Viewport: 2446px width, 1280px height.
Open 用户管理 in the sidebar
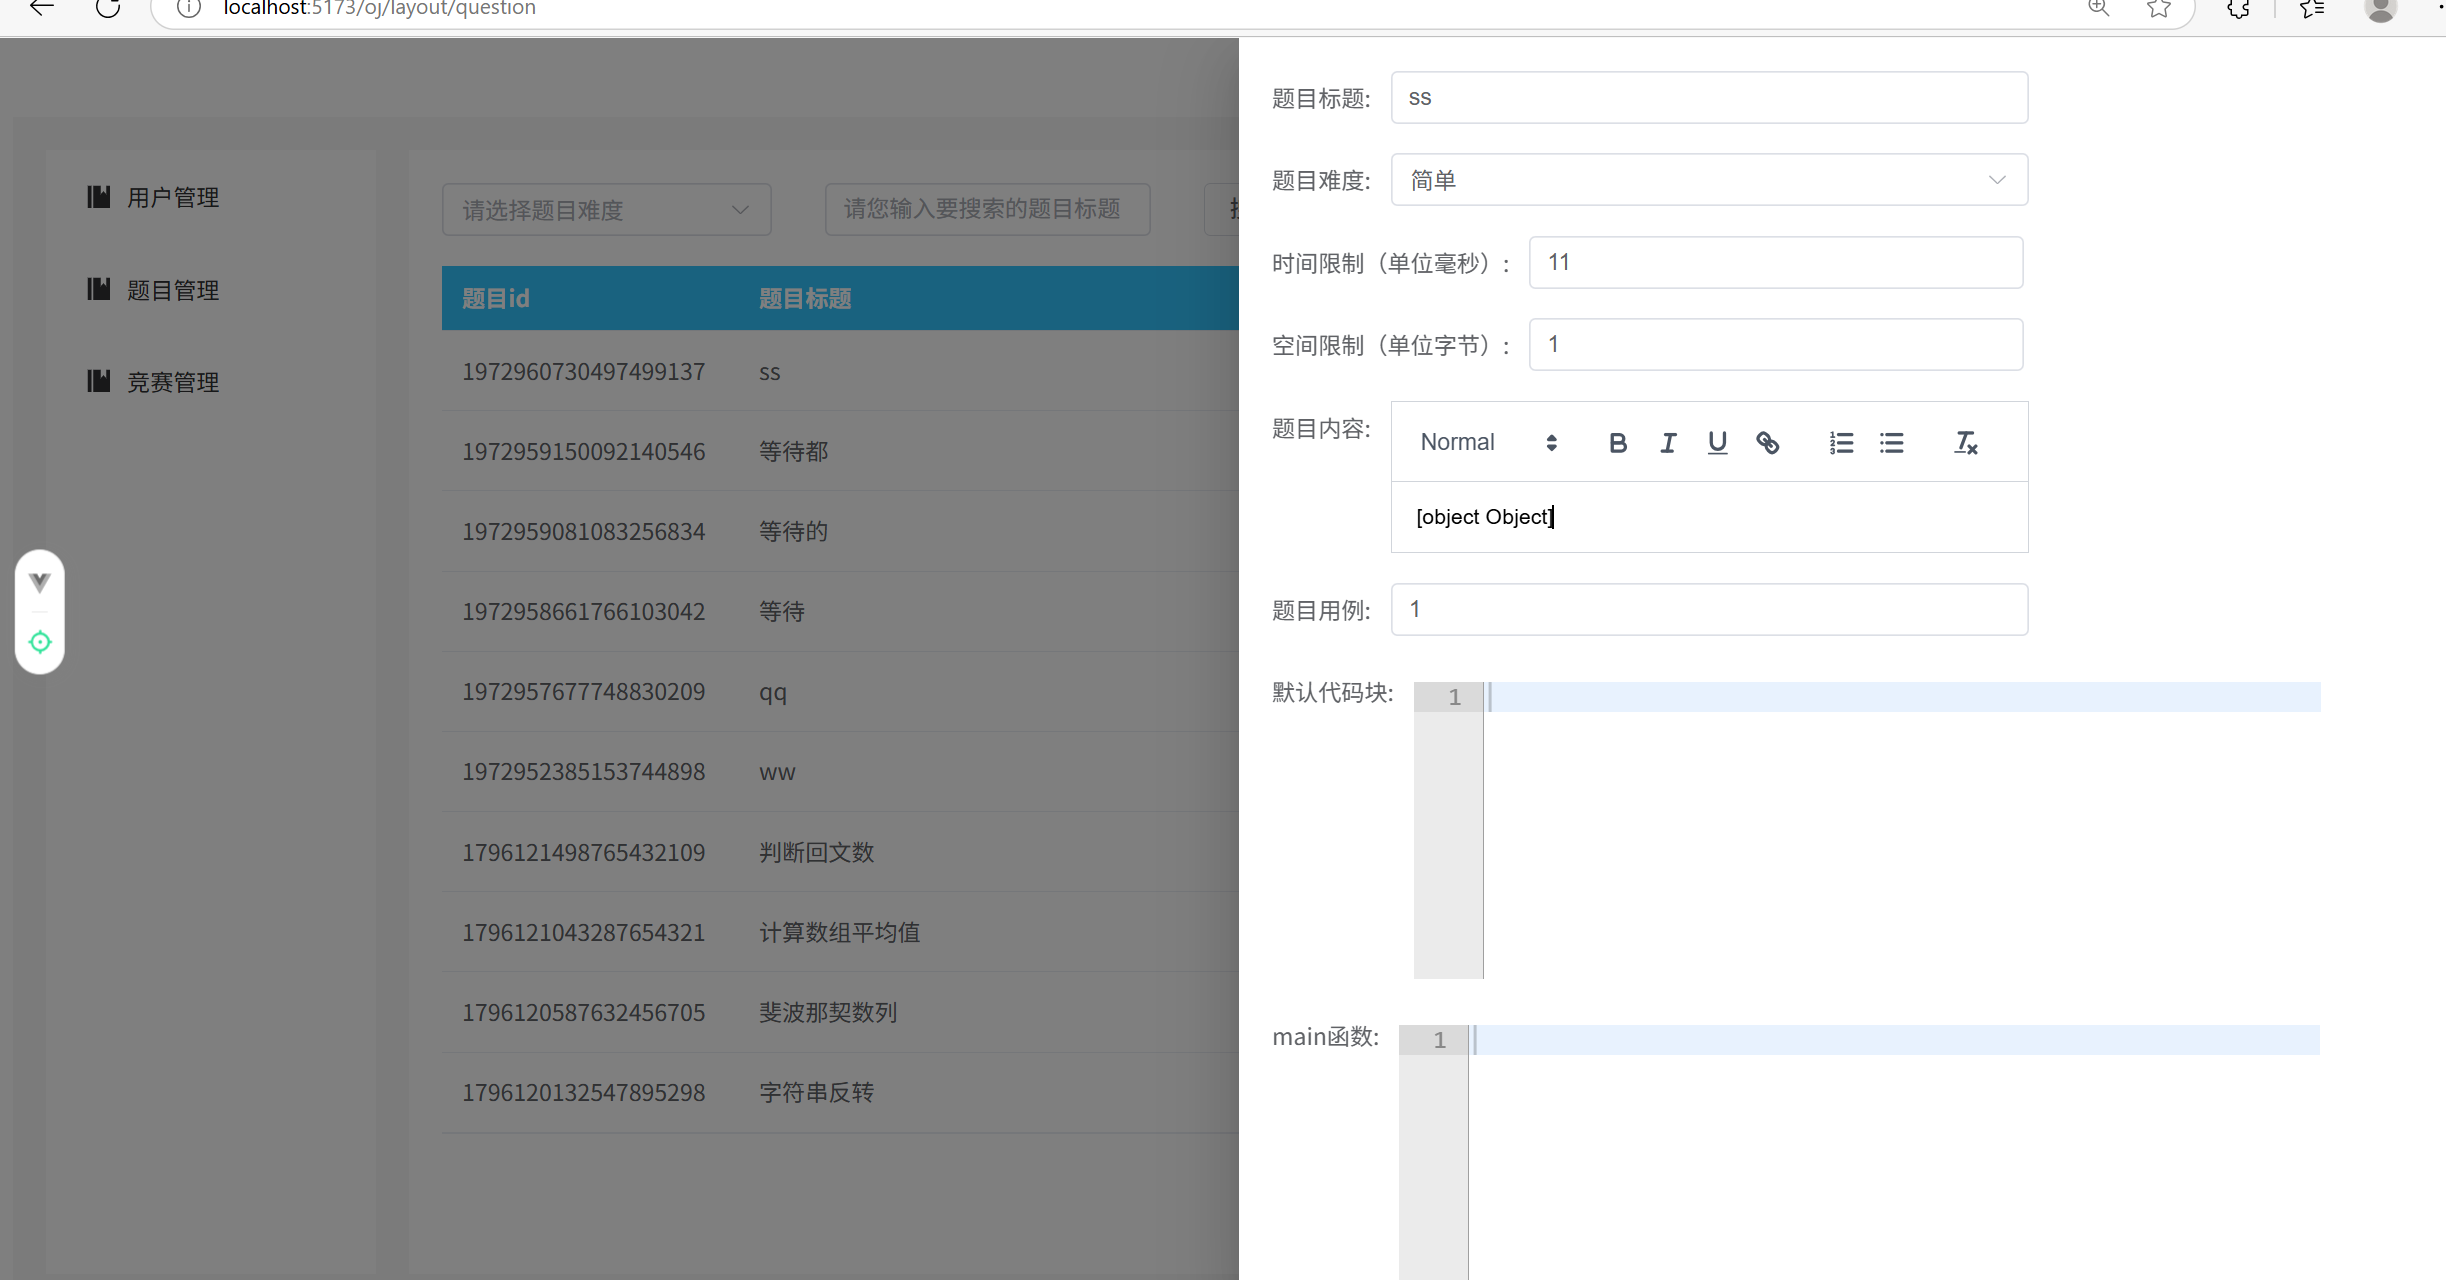point(172,198)
